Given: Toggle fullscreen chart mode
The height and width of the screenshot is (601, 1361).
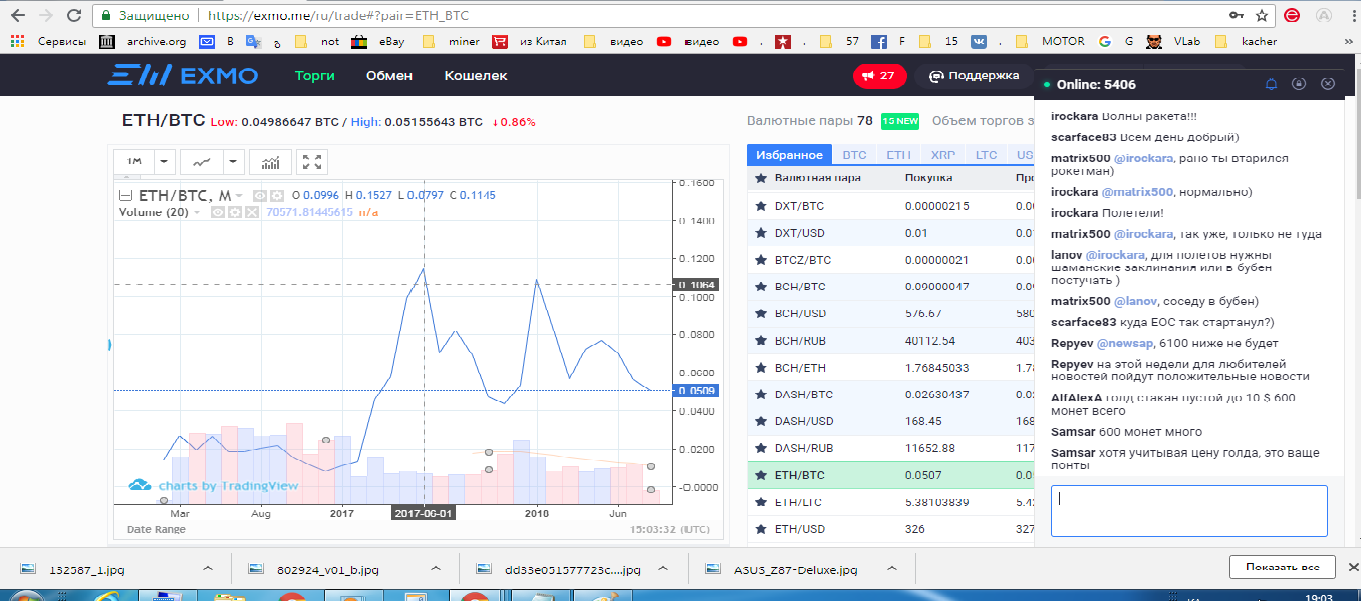Looking at the screenshot, I should 312,162.
